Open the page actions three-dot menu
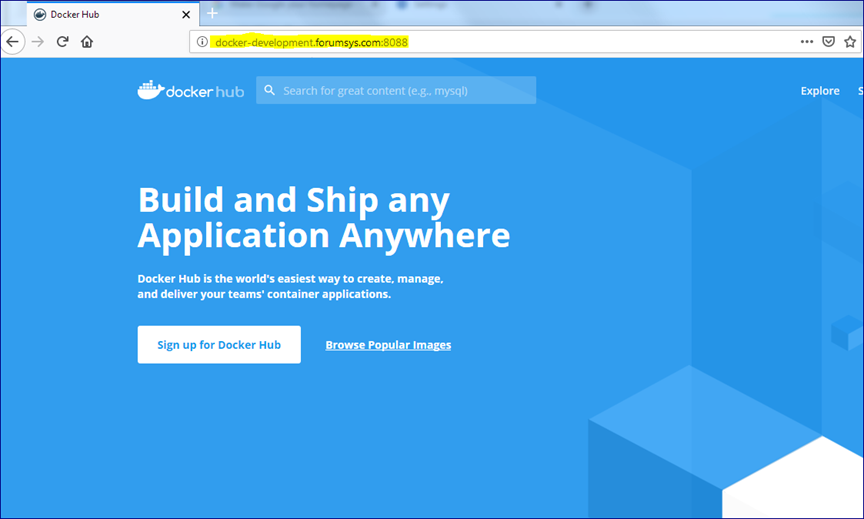 [807, 42]
